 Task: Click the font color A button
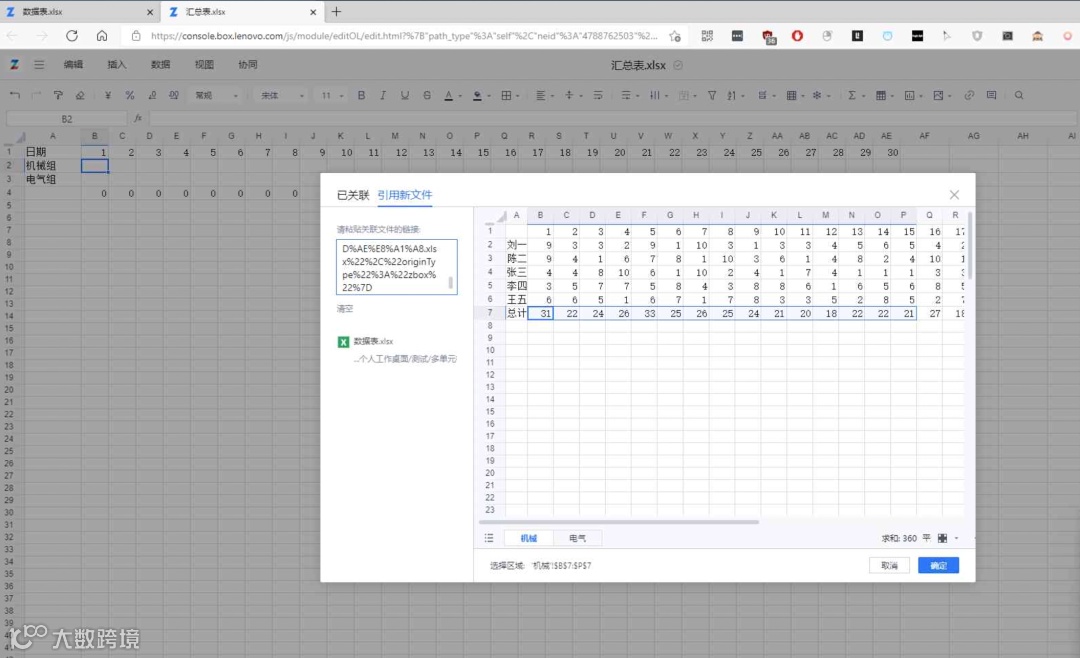coord(448,95)
